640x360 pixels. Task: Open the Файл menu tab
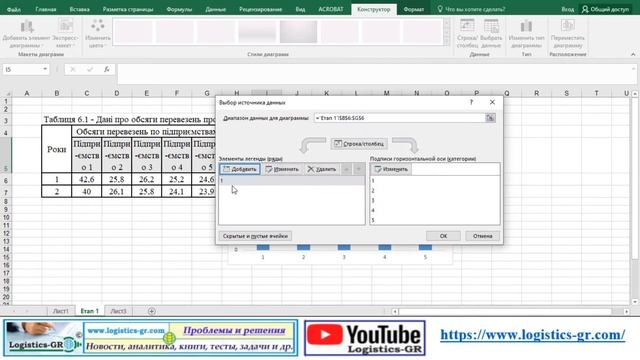[14, 9]
